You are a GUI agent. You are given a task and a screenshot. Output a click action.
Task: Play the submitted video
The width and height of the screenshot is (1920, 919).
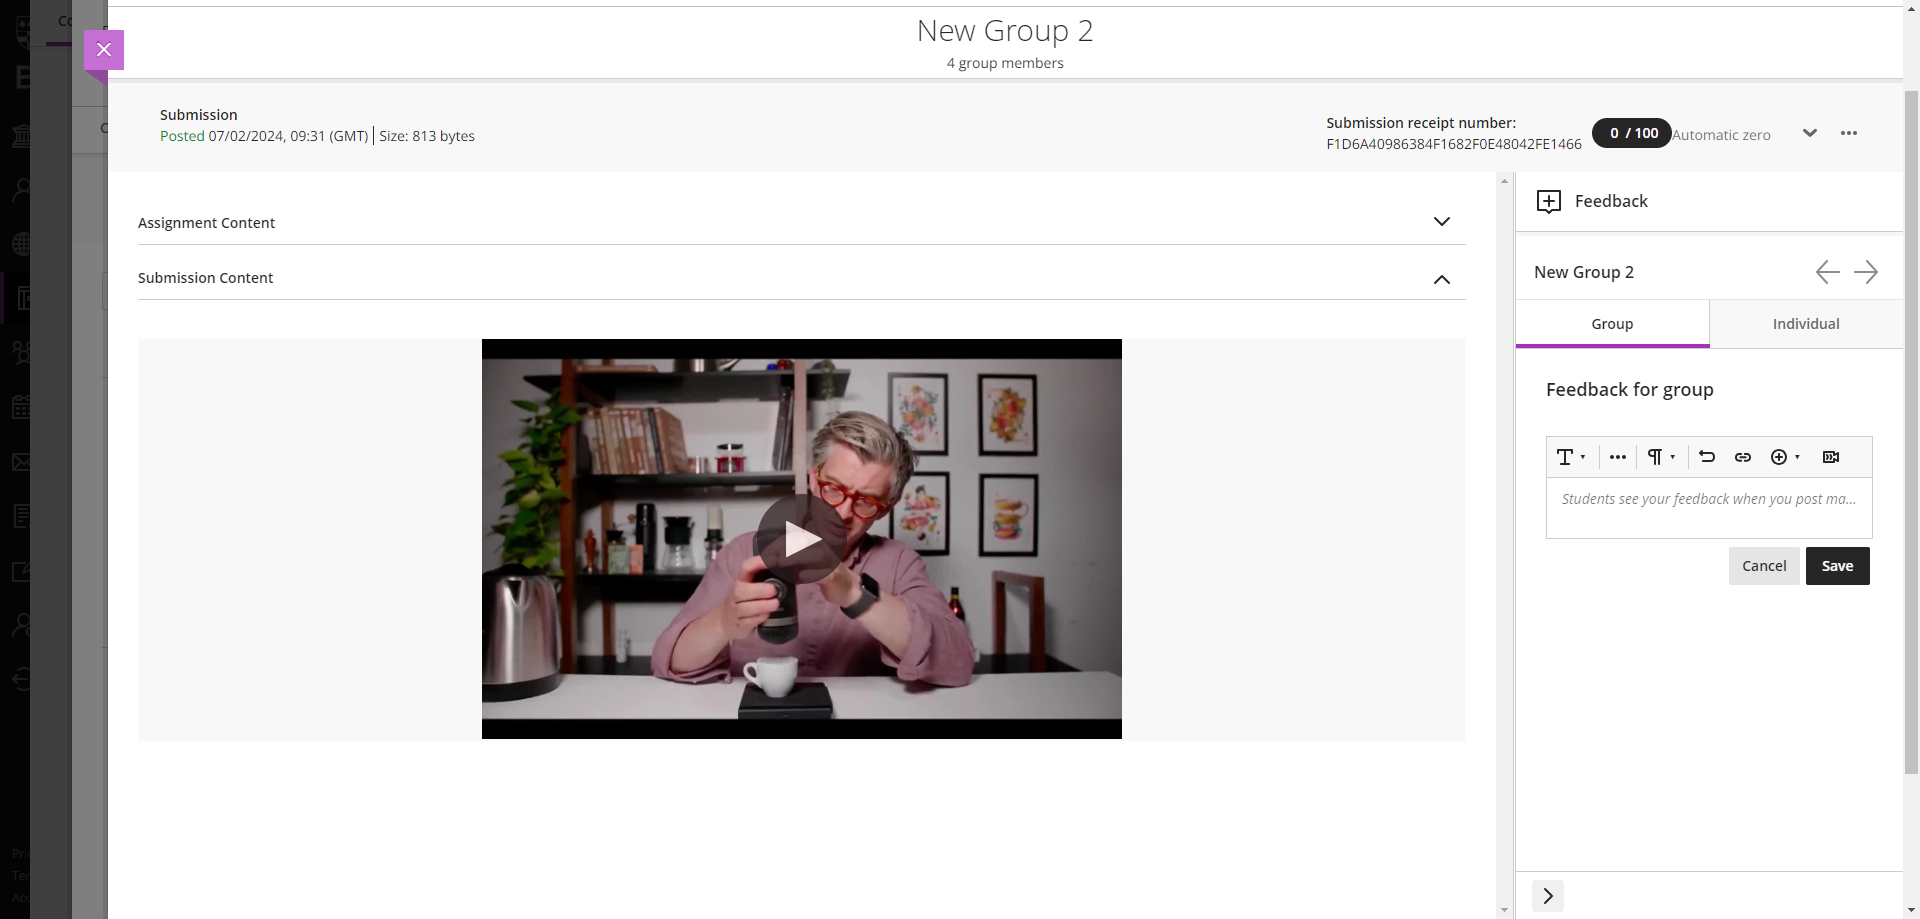[x=801, y=537]
